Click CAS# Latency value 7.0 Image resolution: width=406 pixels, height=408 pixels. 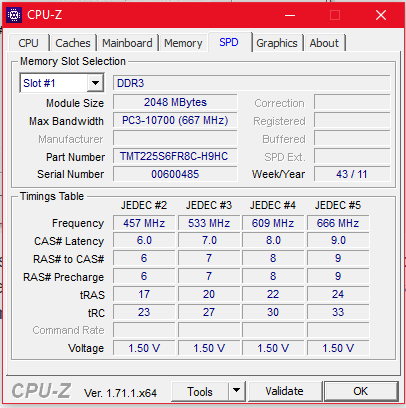(x=209, y=240)
